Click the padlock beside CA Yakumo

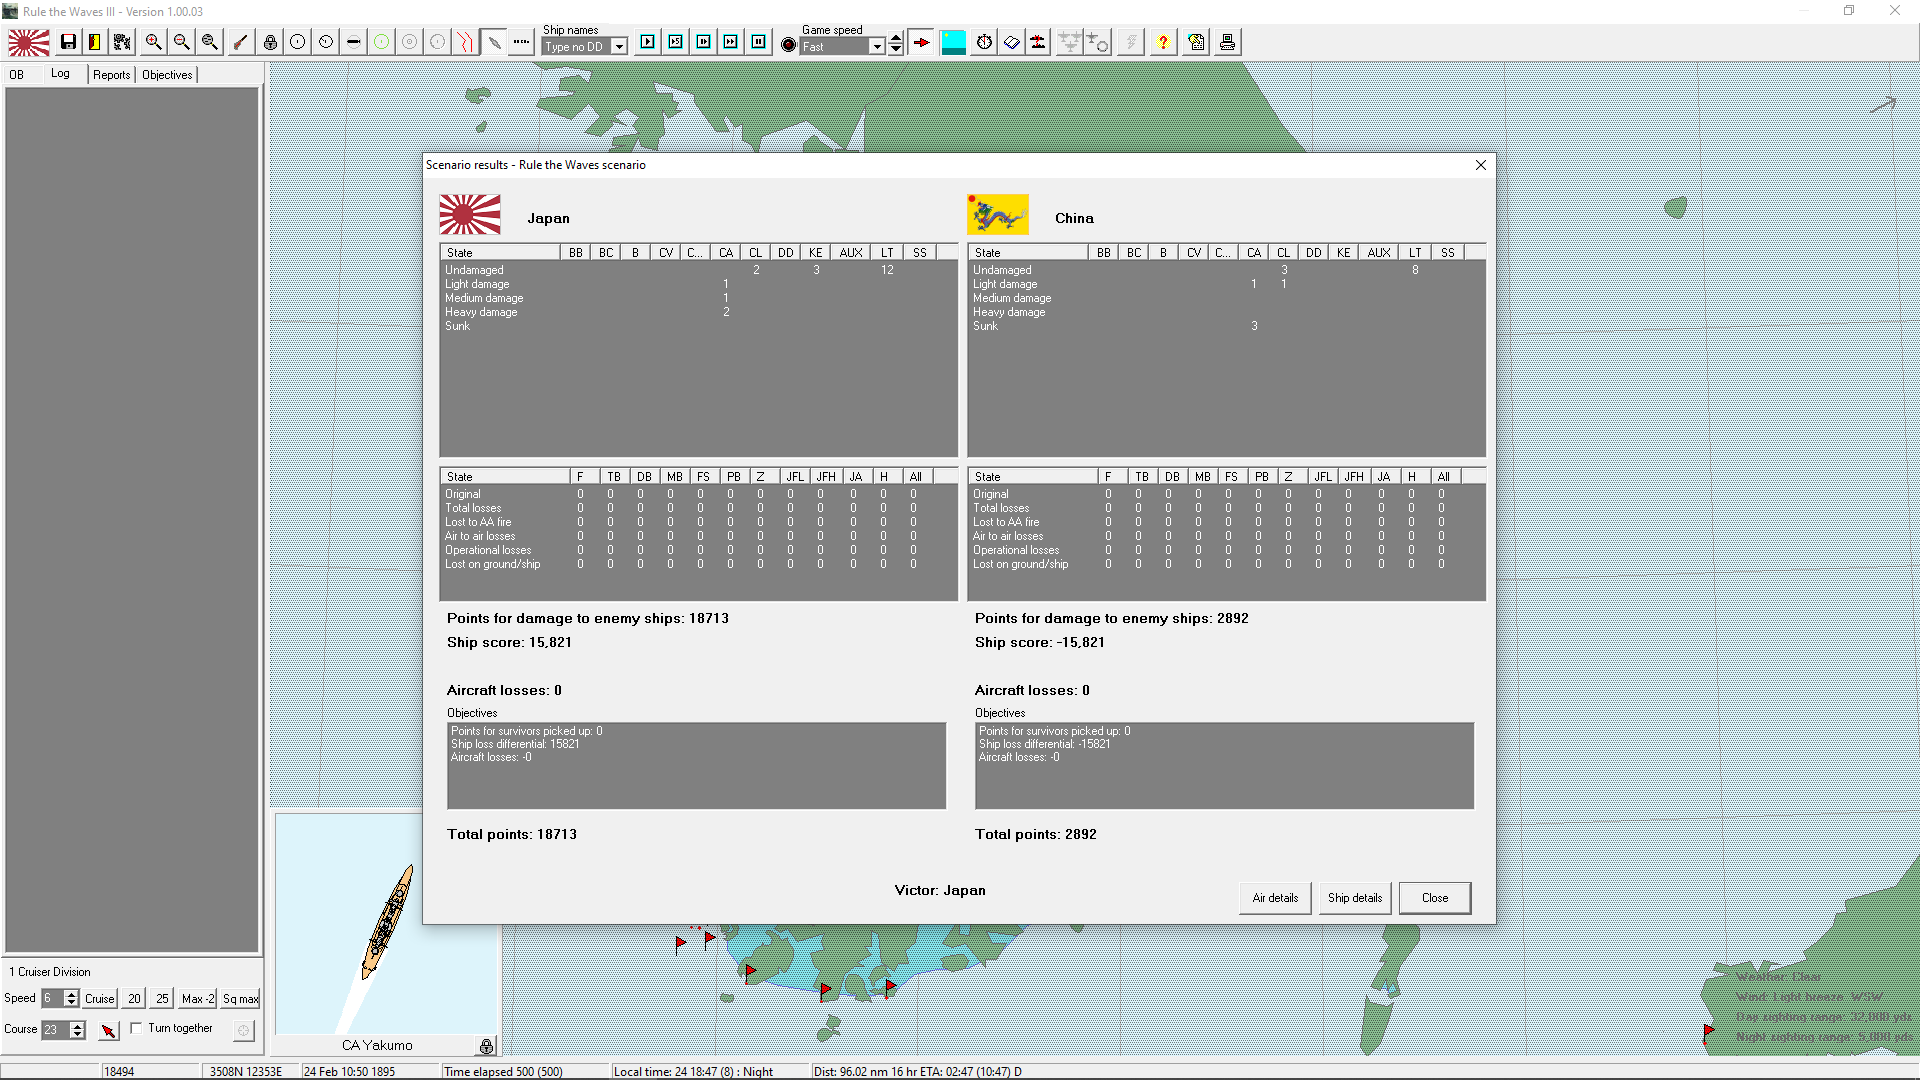pos(486,1046)
